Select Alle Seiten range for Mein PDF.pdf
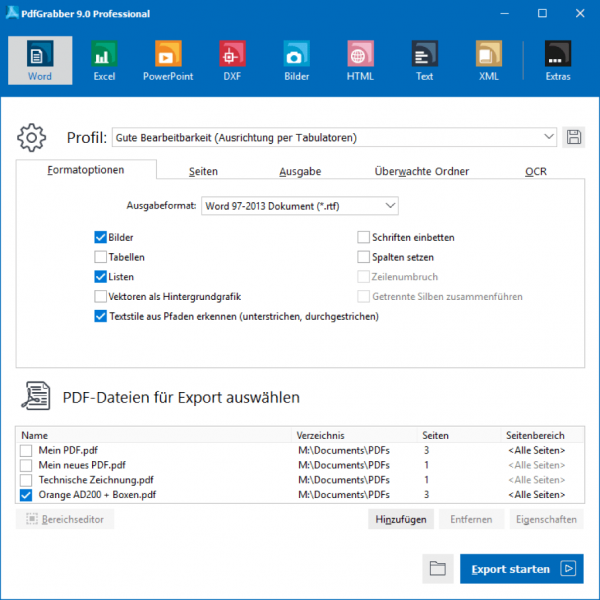 pyautogui.click(x=536, y=451)
